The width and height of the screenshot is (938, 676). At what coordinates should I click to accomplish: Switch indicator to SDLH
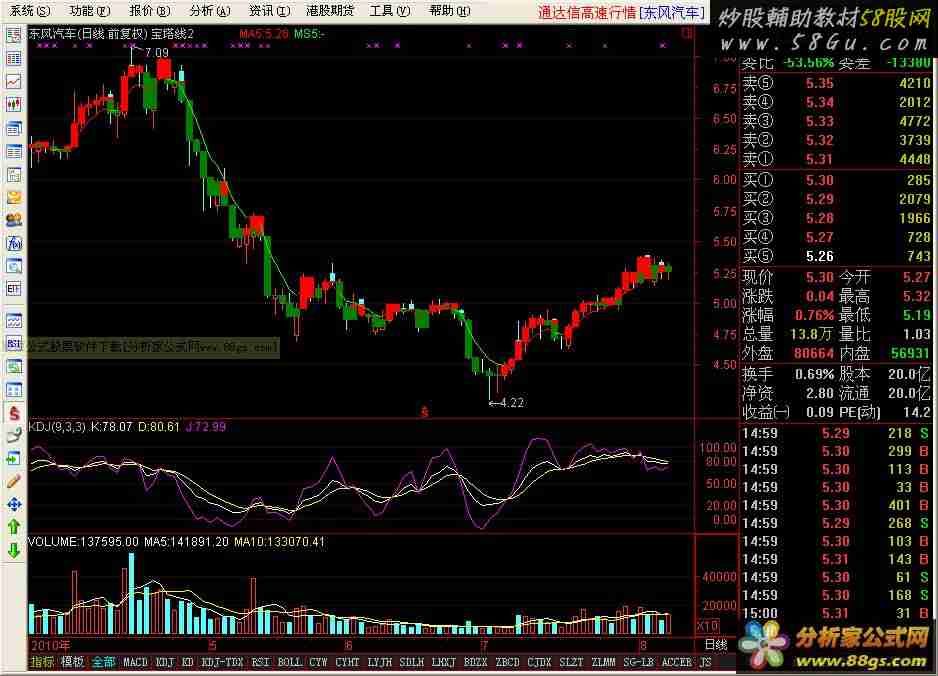coord(412,662)
